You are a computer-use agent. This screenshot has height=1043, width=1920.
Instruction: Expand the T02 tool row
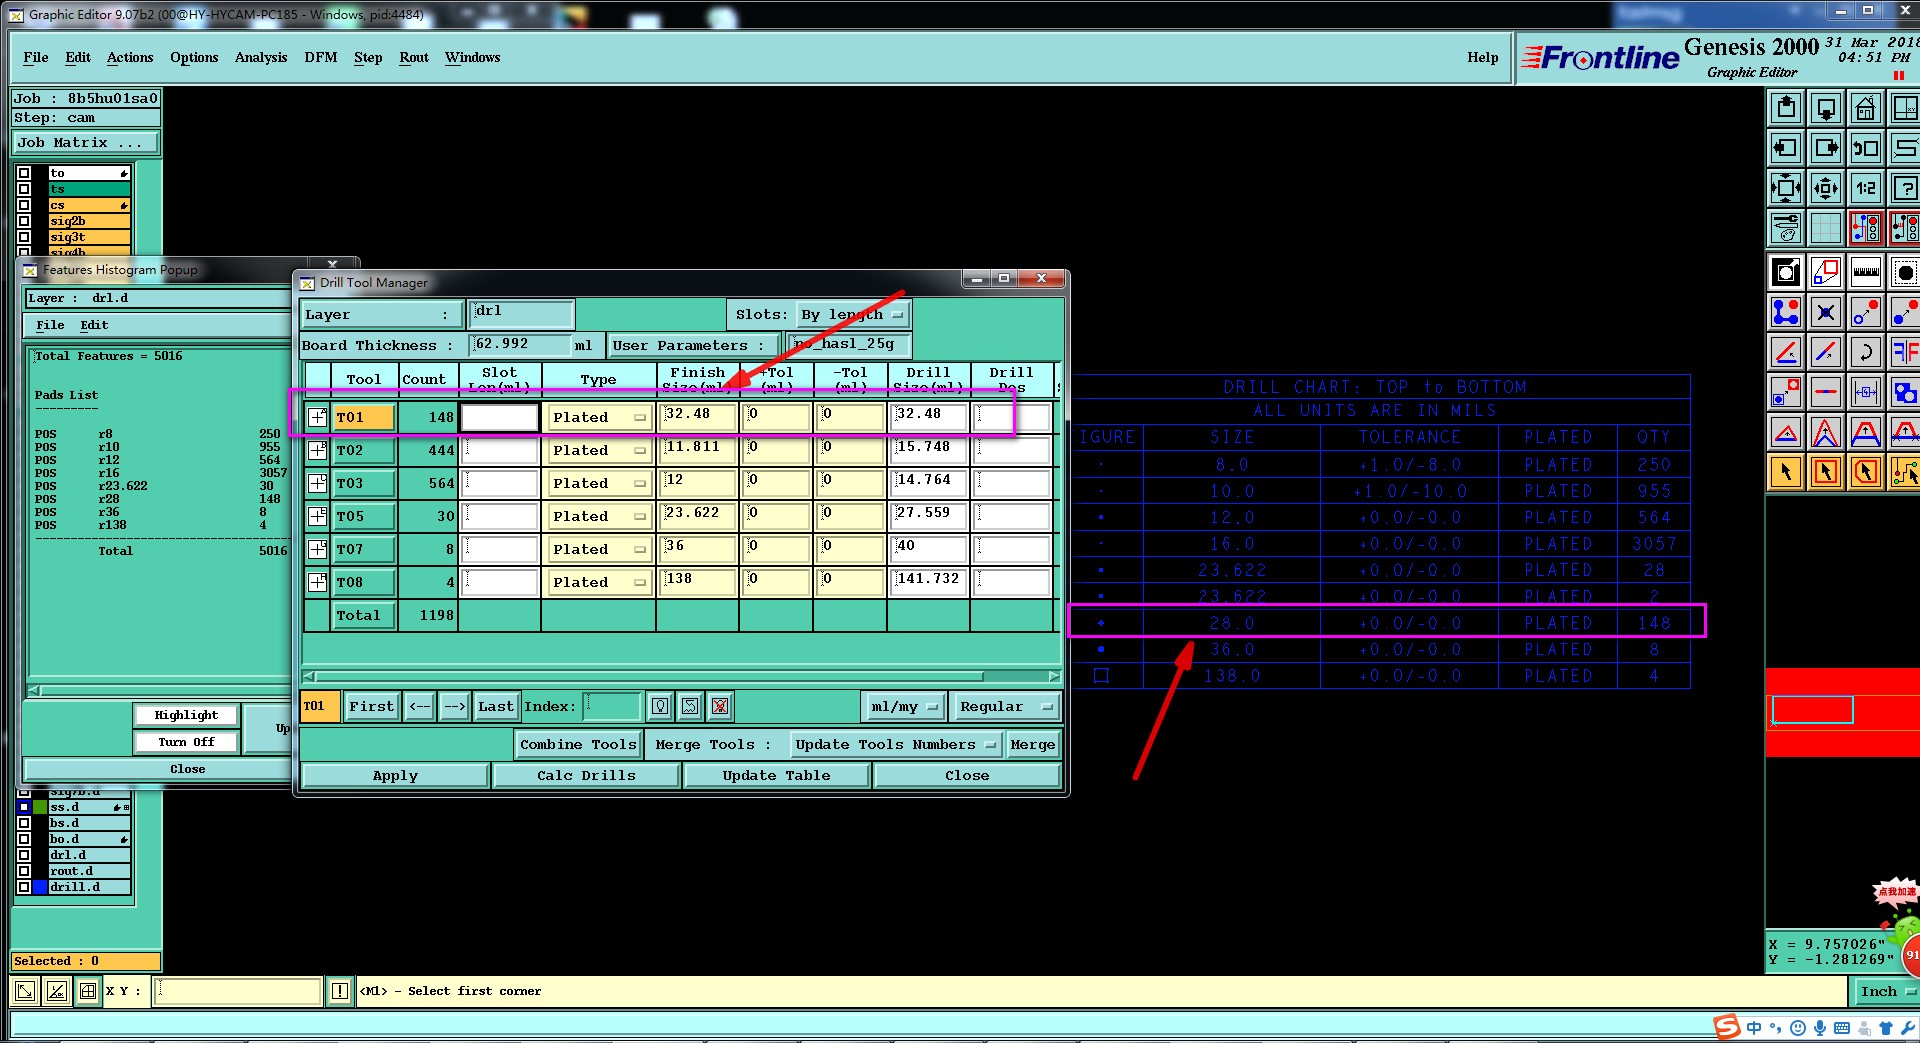(317, 450)
